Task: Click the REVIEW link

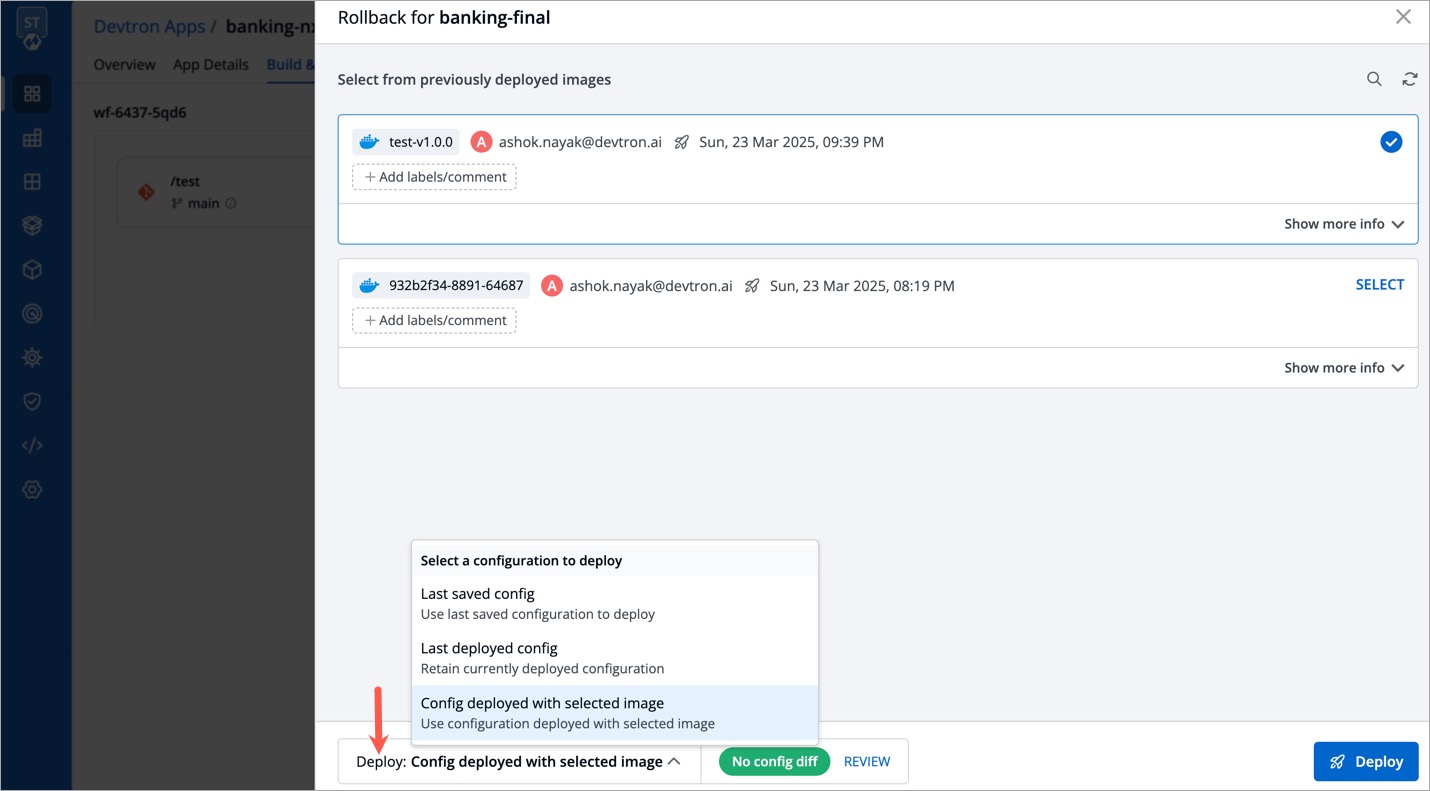Action: [x=866, y=762]
